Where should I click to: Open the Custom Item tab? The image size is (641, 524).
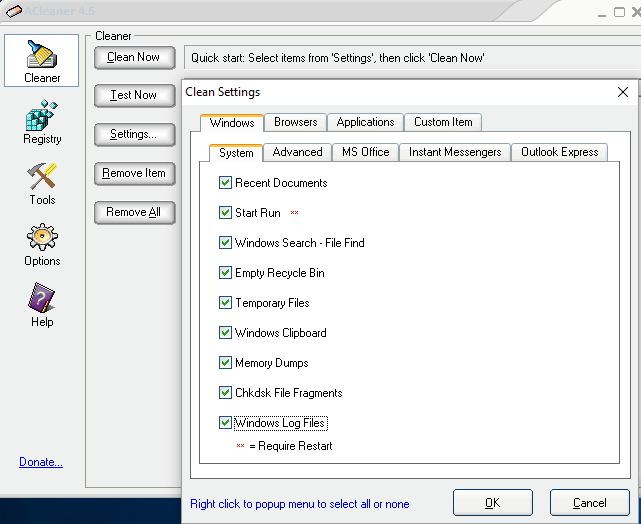443,122
